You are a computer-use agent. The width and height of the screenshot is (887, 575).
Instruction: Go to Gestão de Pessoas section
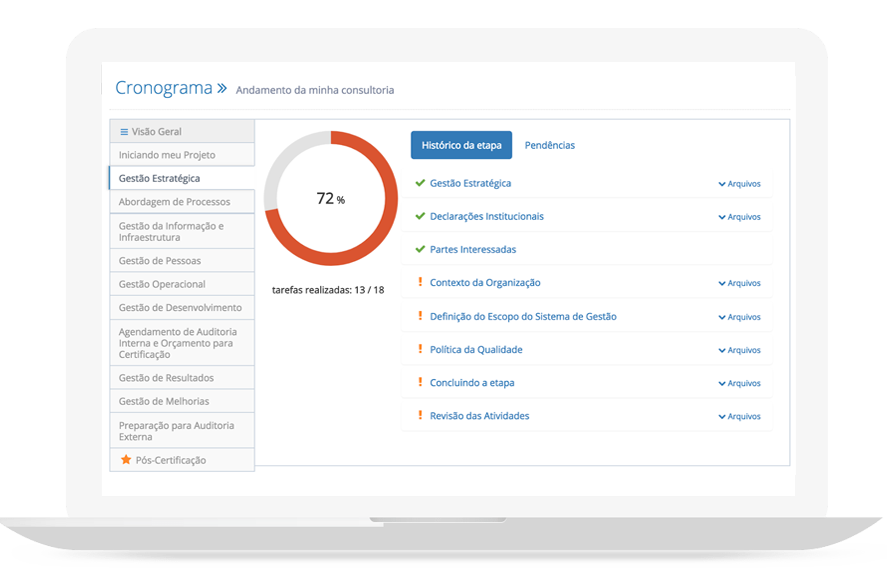160,261
